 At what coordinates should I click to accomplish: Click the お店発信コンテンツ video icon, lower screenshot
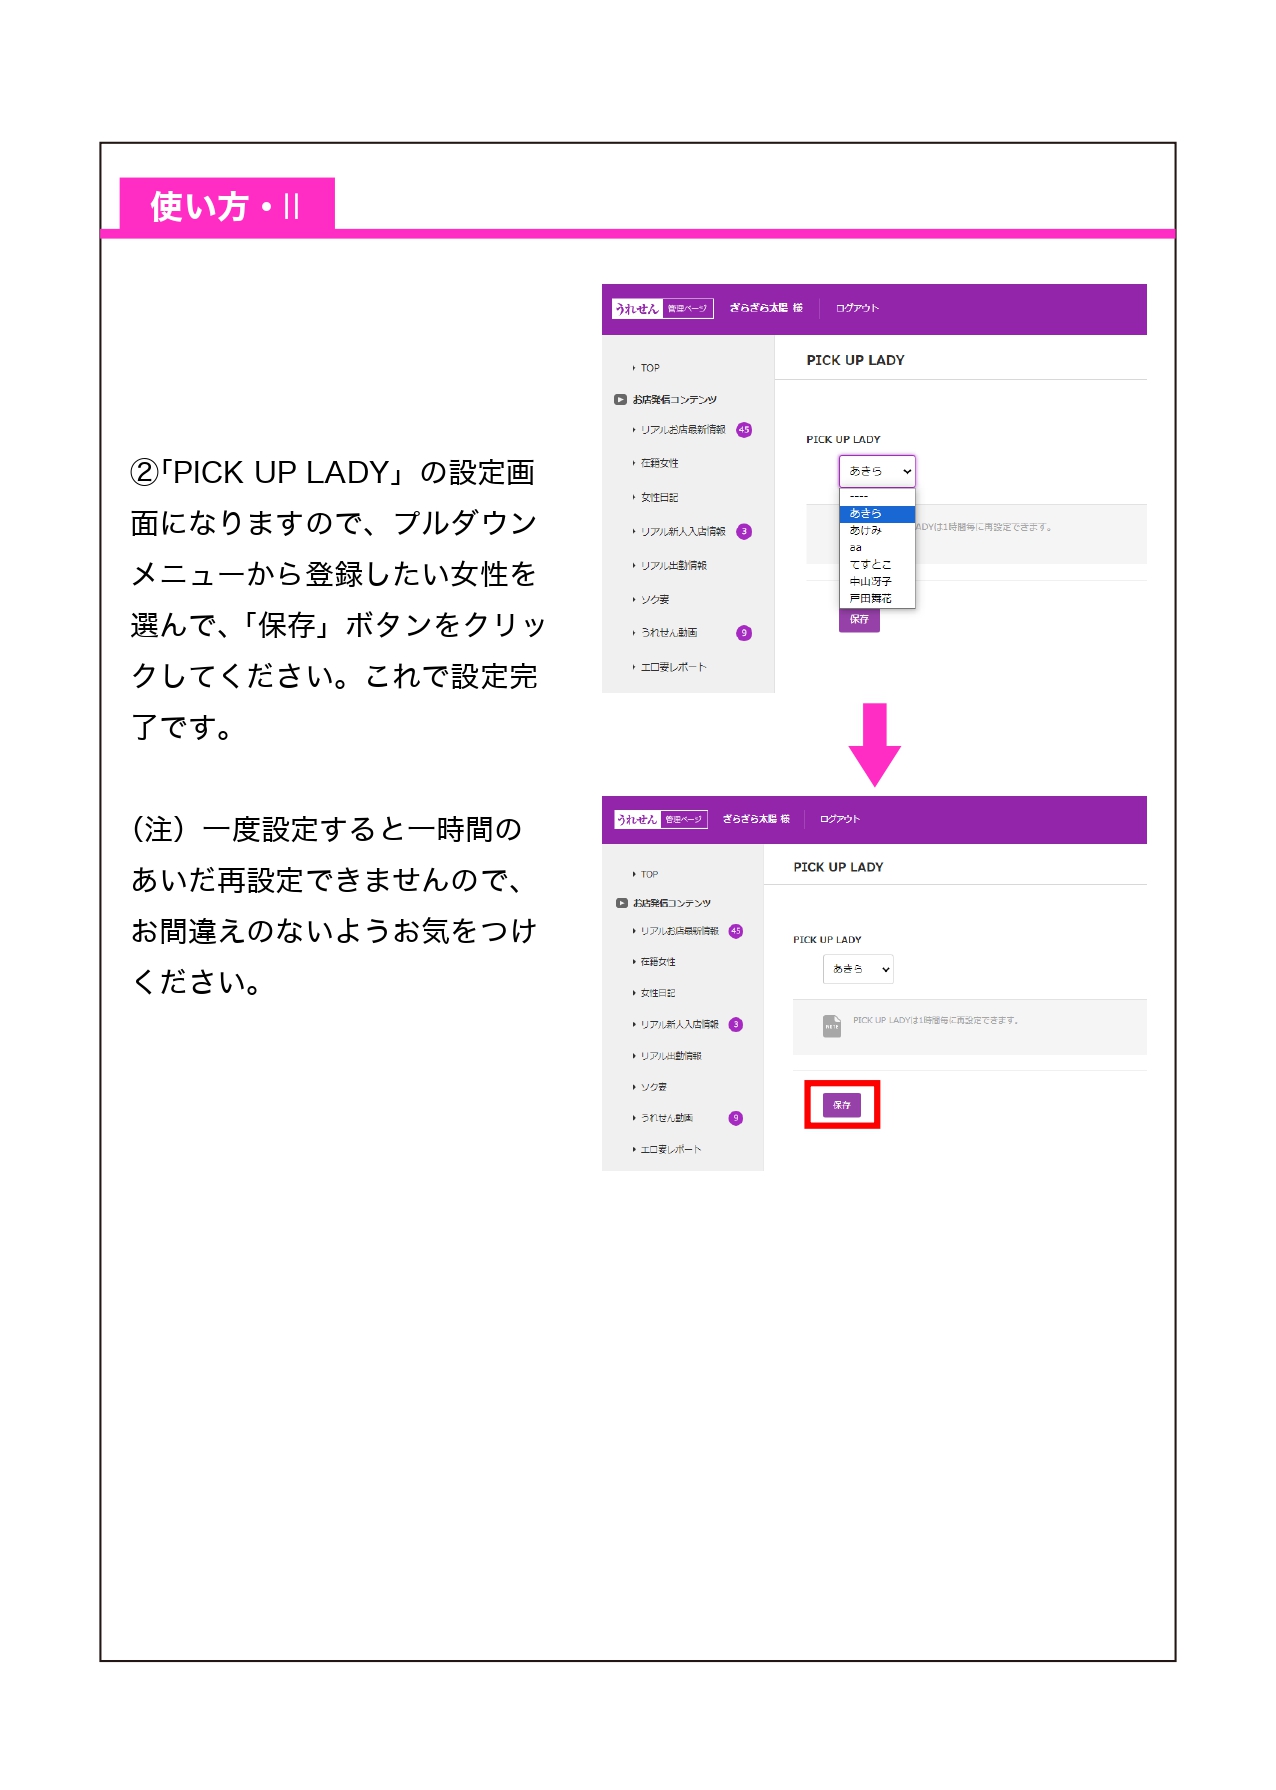622,903
